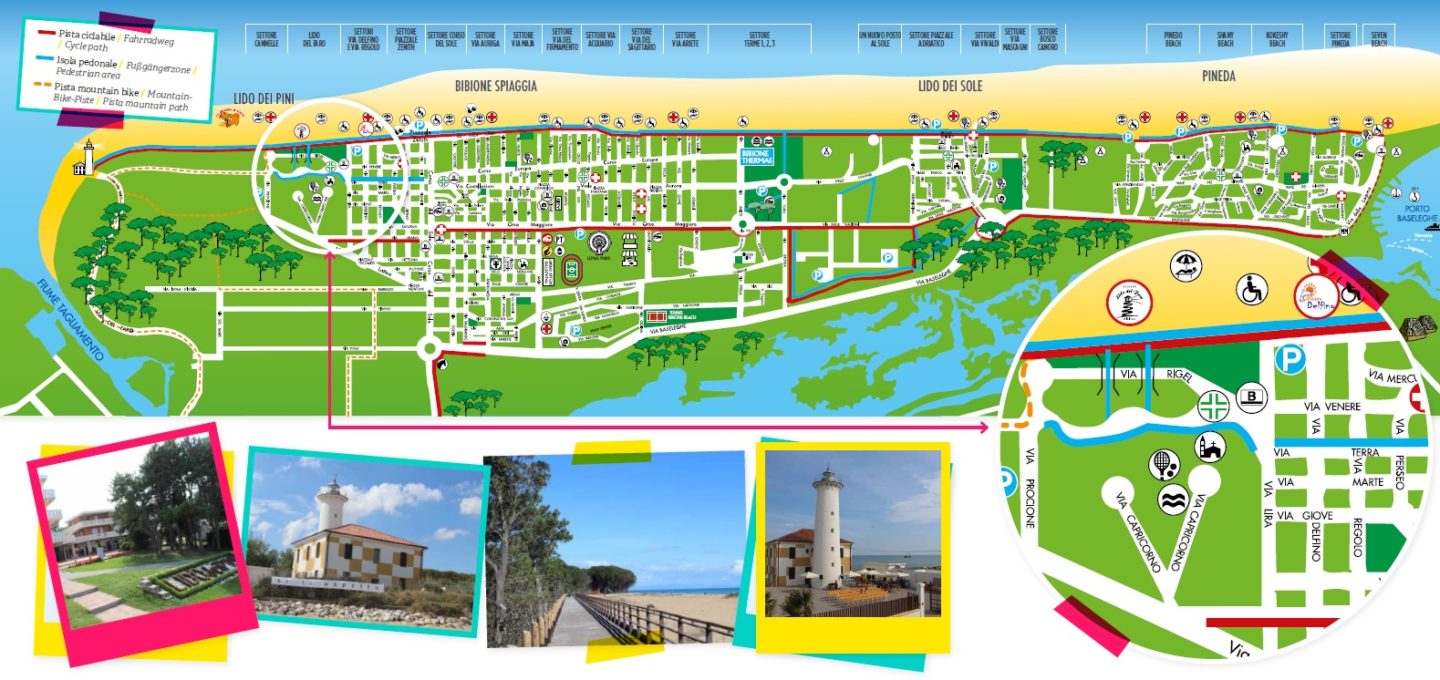Screen dimensions: 1440x680
Task: Open the beach boardwalk photo
Action: (x=614, y=549)
